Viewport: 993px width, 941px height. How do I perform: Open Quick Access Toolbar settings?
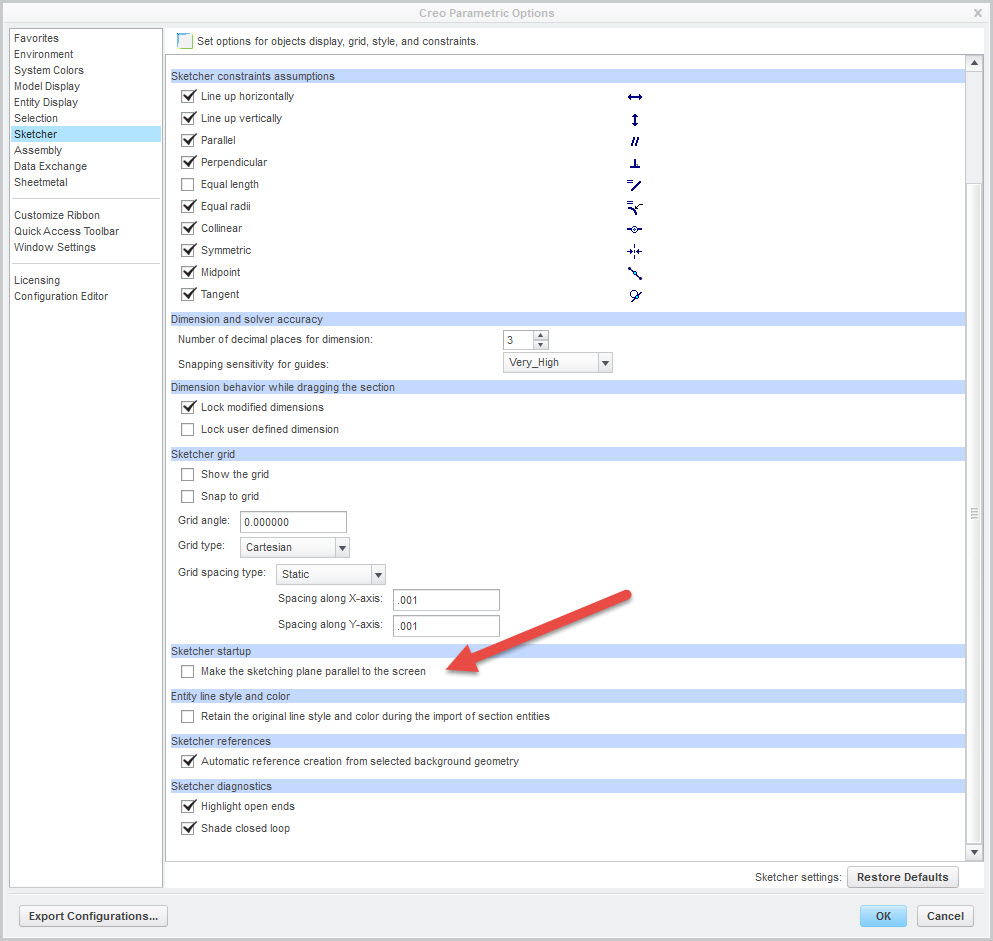tap(66, 231)
